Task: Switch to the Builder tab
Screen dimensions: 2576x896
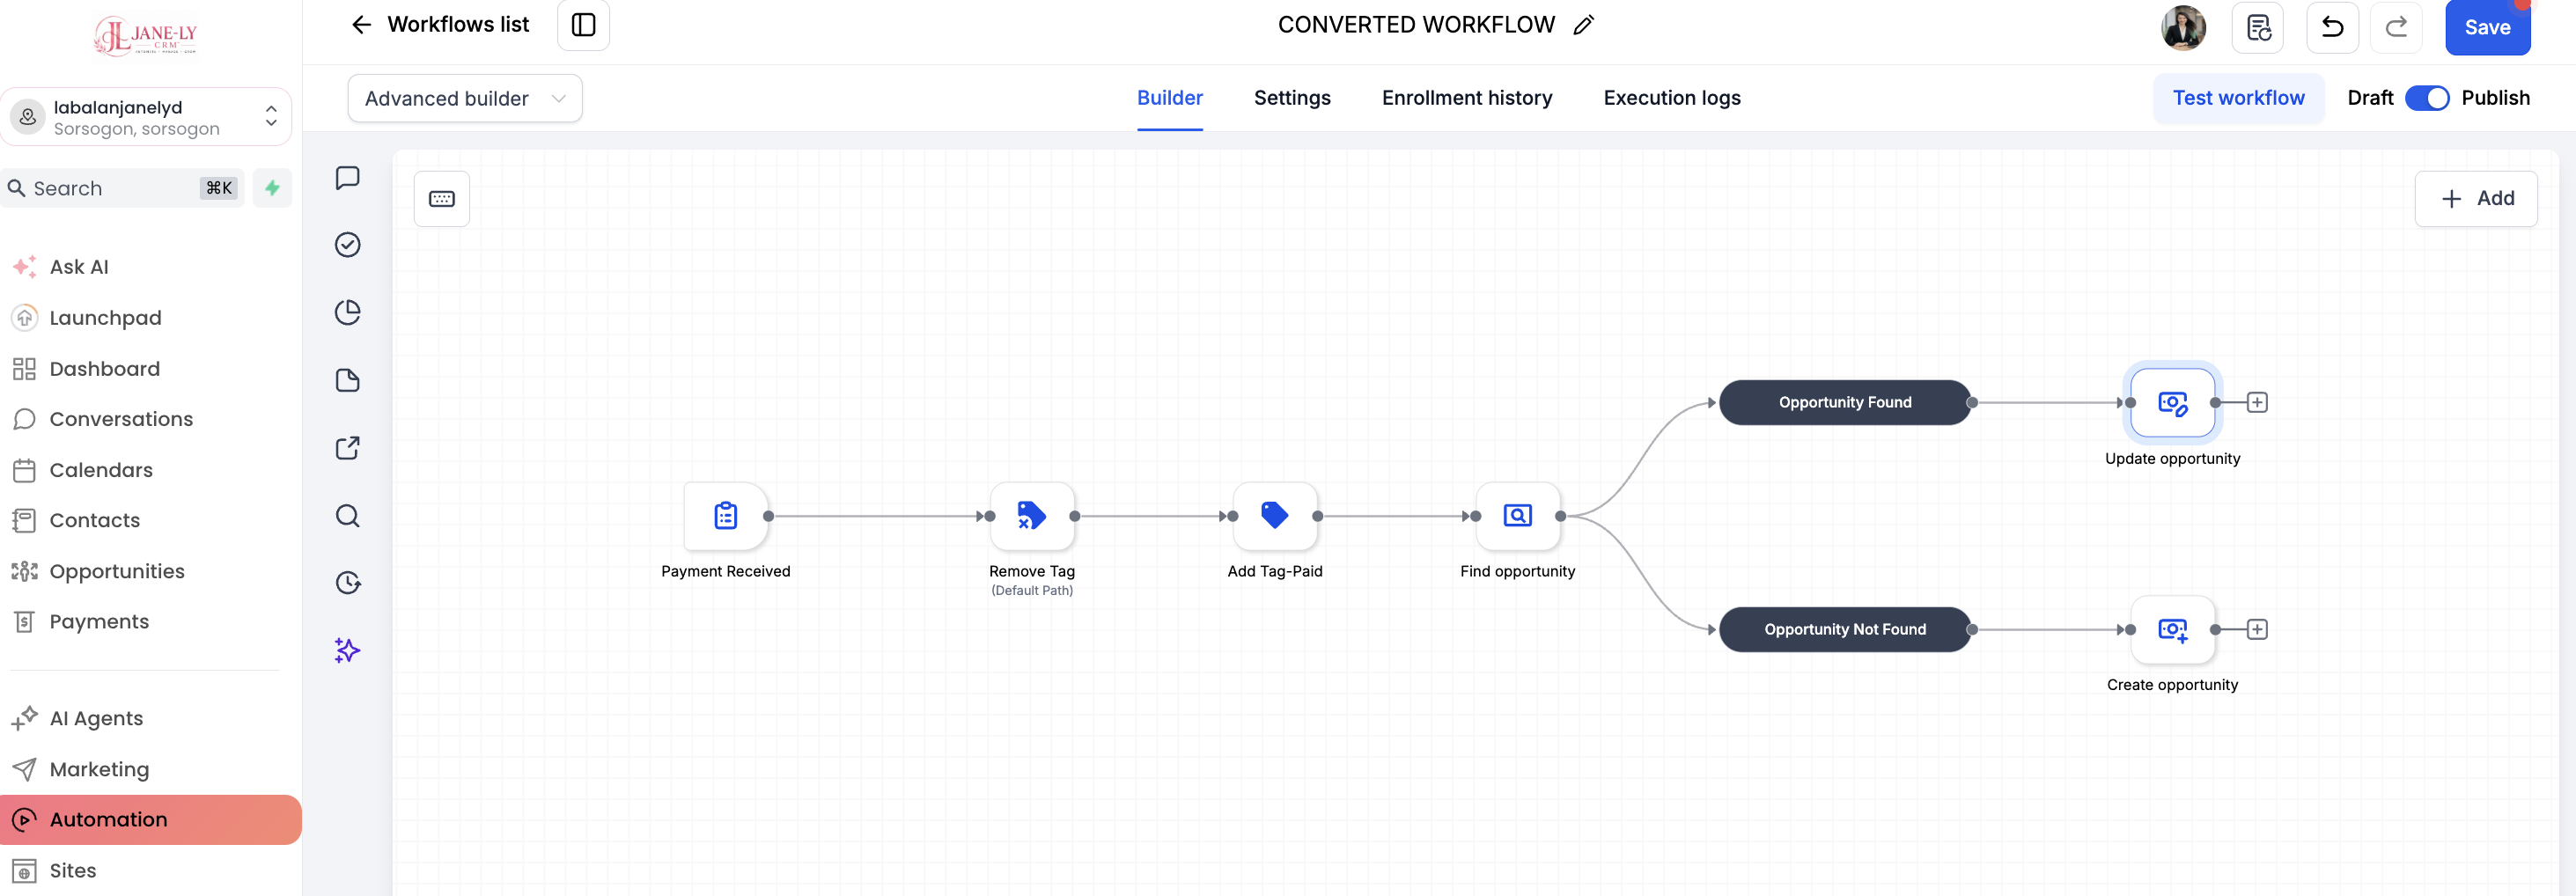Action: [1169, 98]
